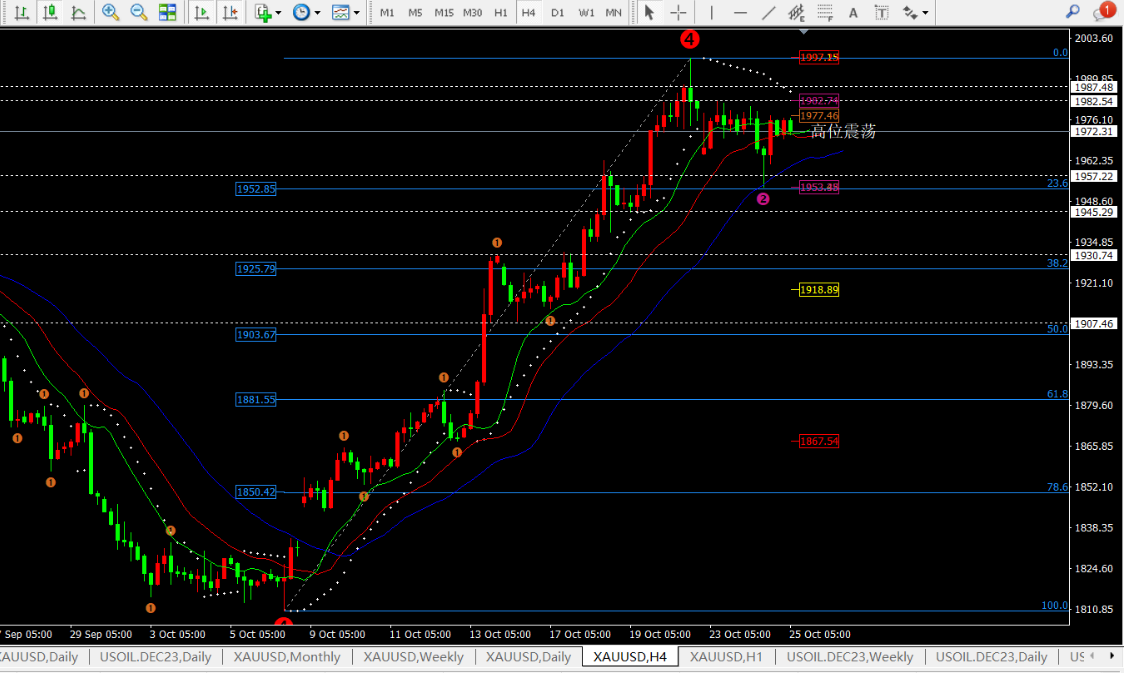Viewport: 1124px width, 673px height.
Task: Switch to bar chart display
Action: click(22, 12)
